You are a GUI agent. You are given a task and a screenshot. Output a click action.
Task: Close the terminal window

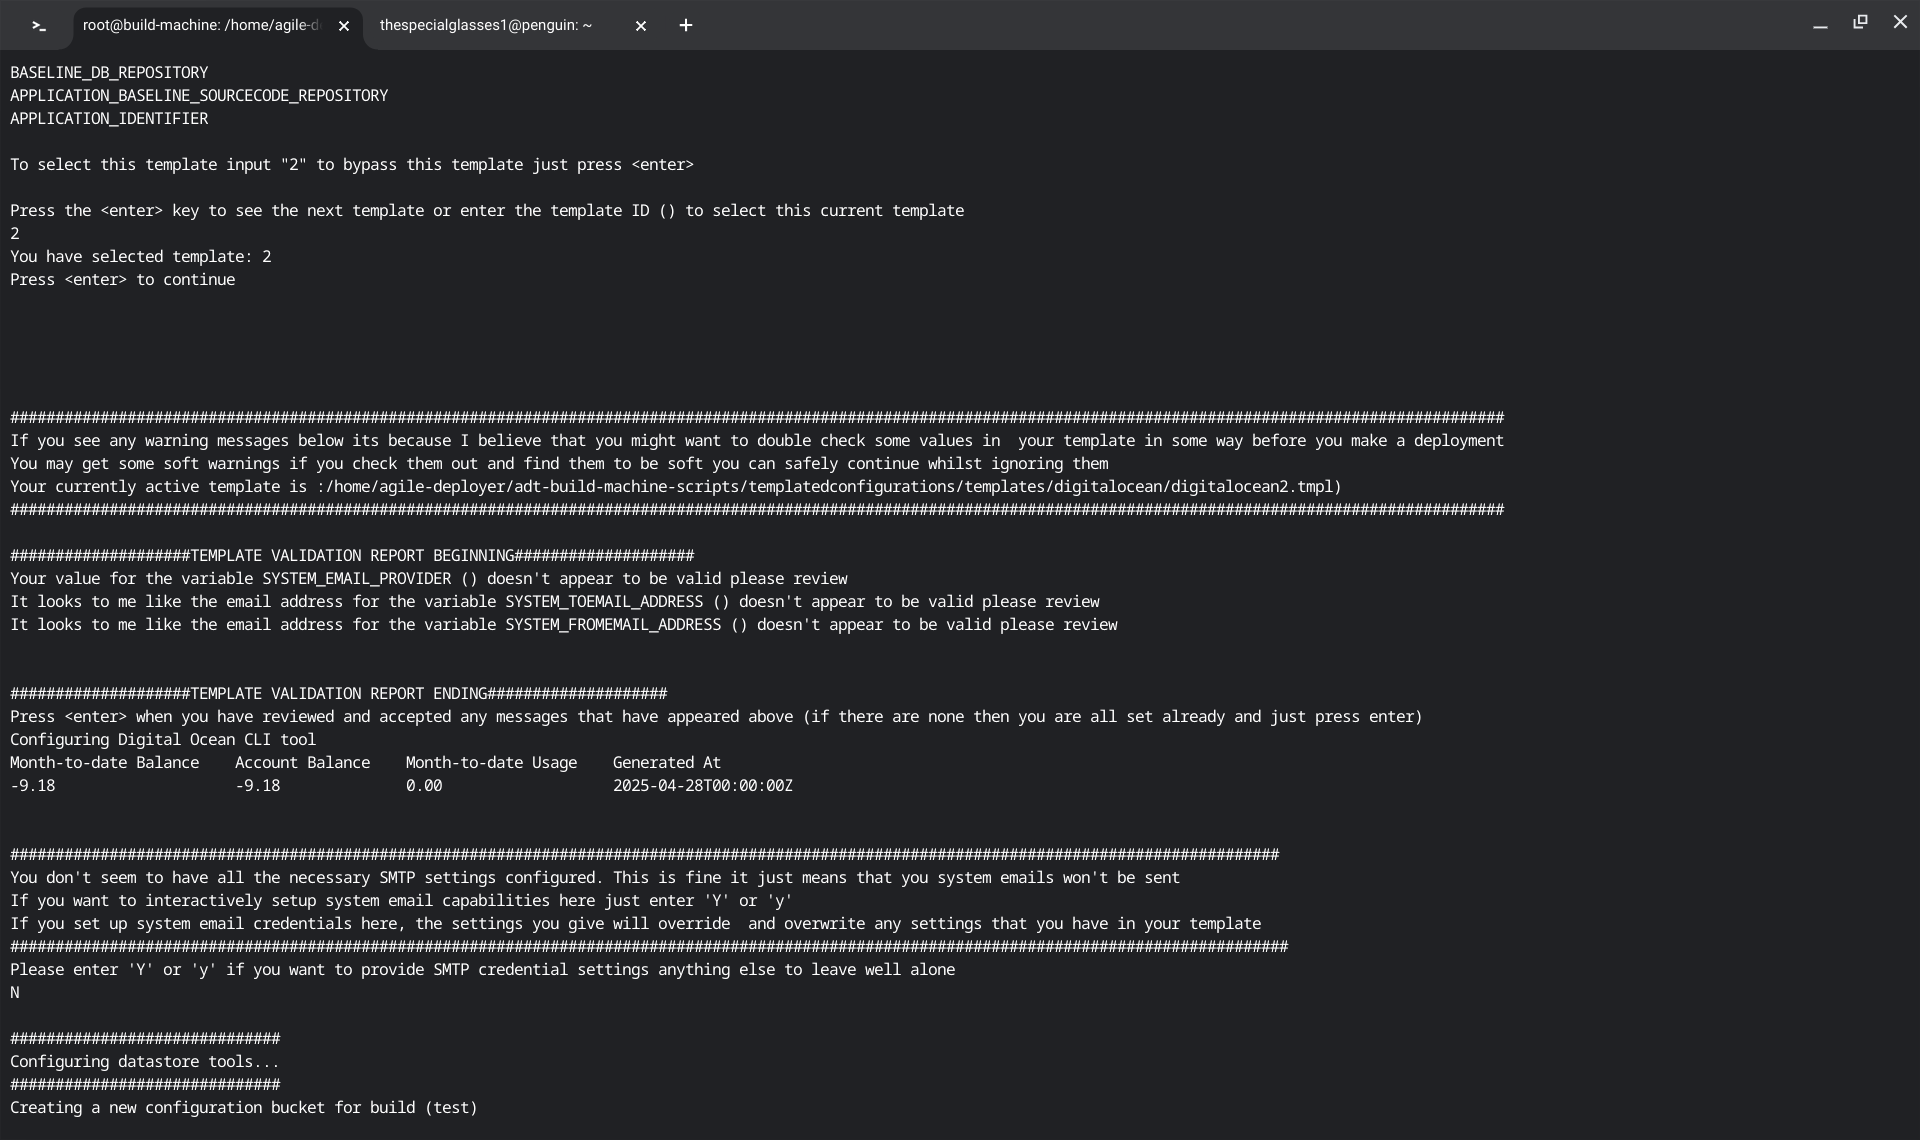point(1900,22)
